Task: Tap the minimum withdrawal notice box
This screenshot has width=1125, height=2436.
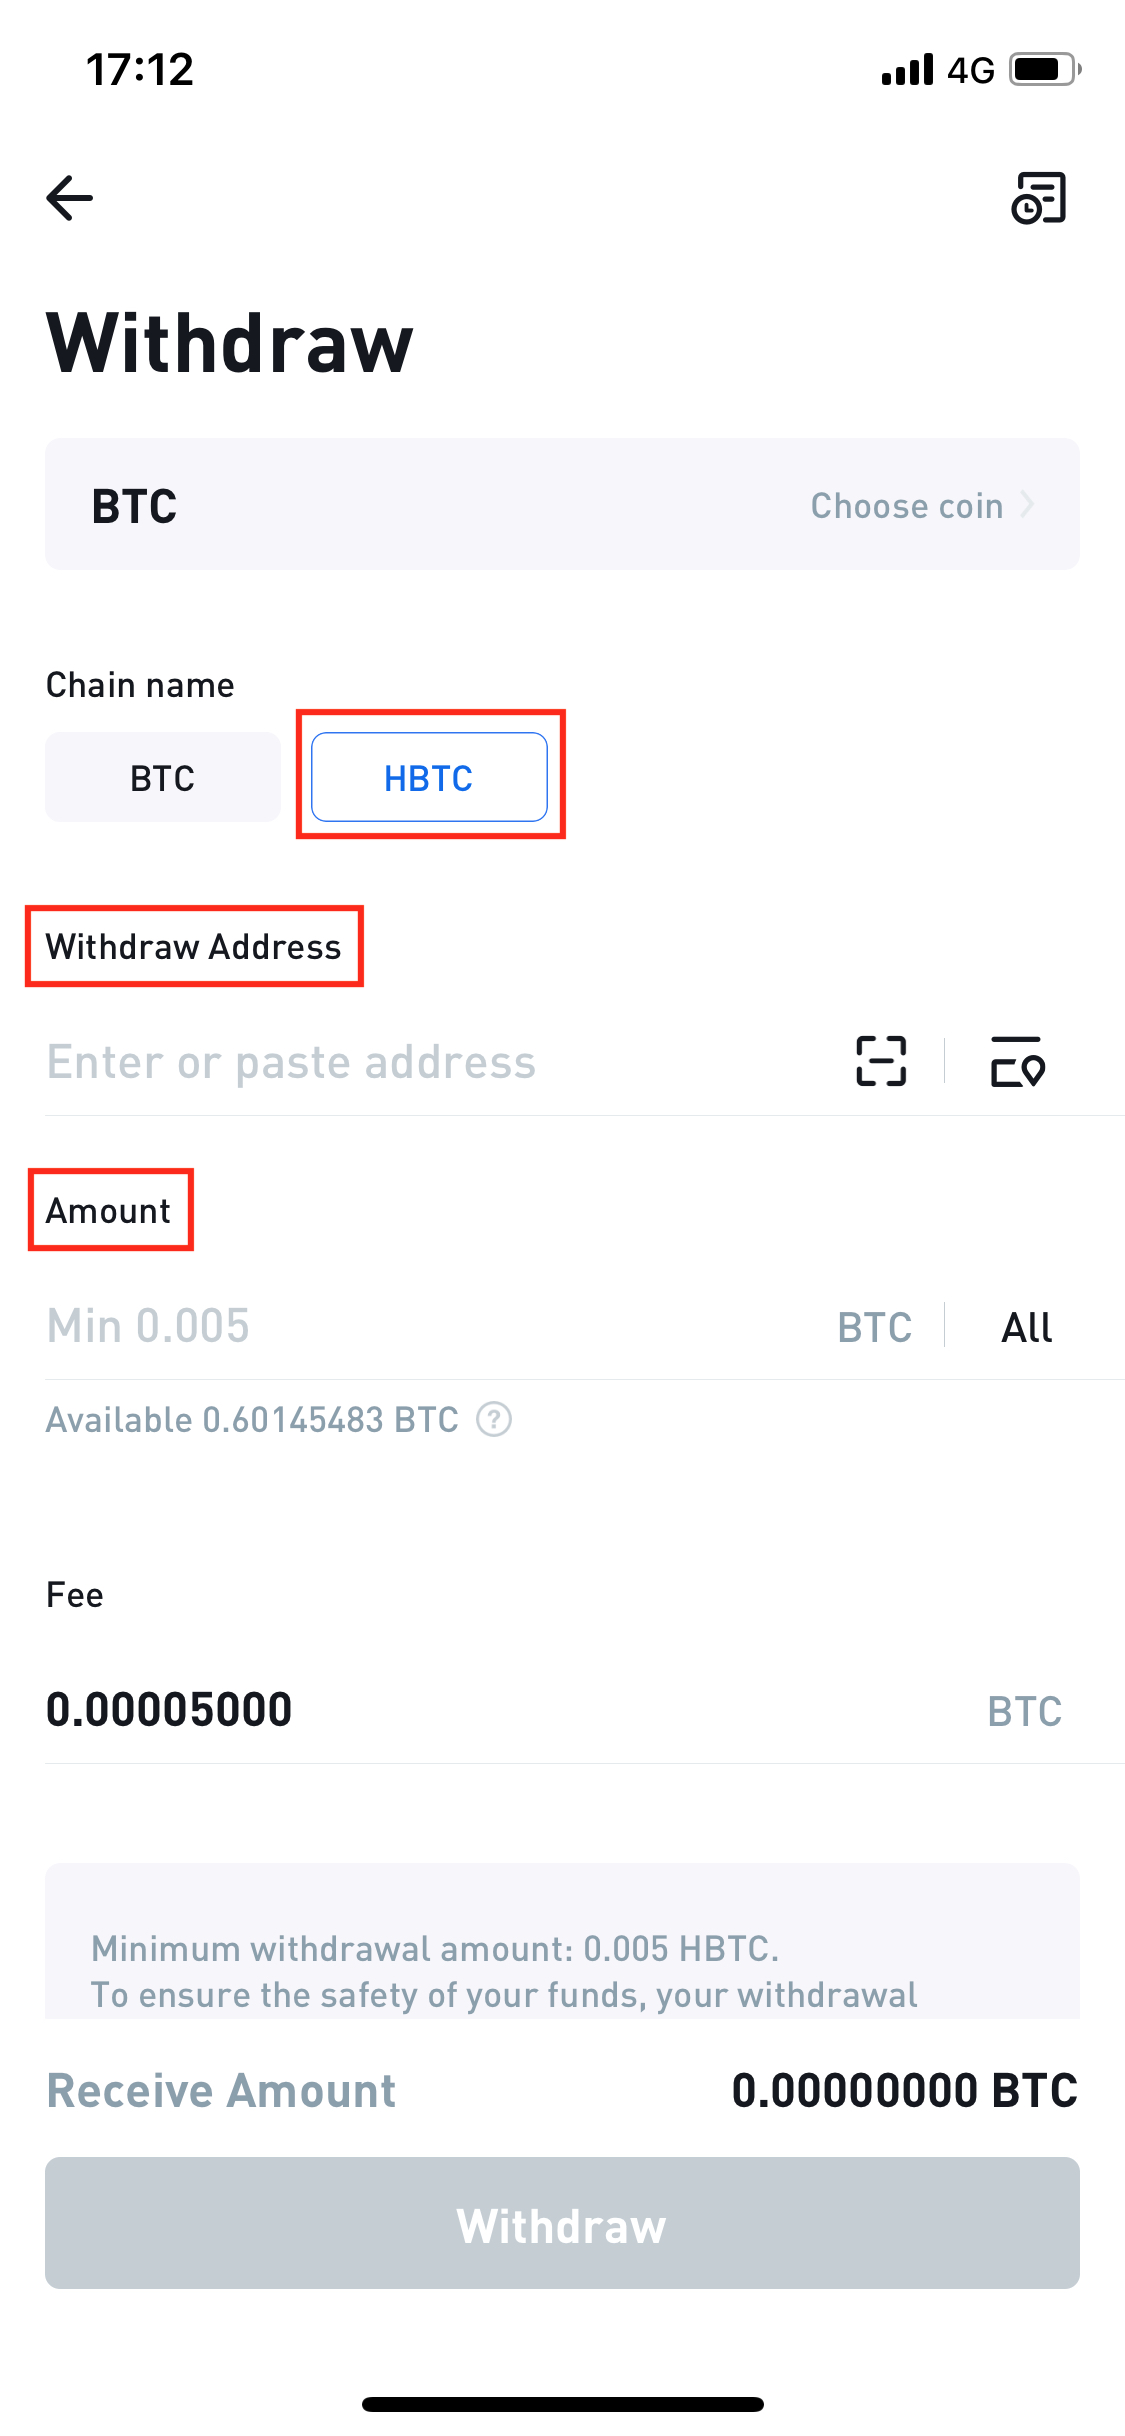Action: pyautogui.click(x=562, y=1940)
